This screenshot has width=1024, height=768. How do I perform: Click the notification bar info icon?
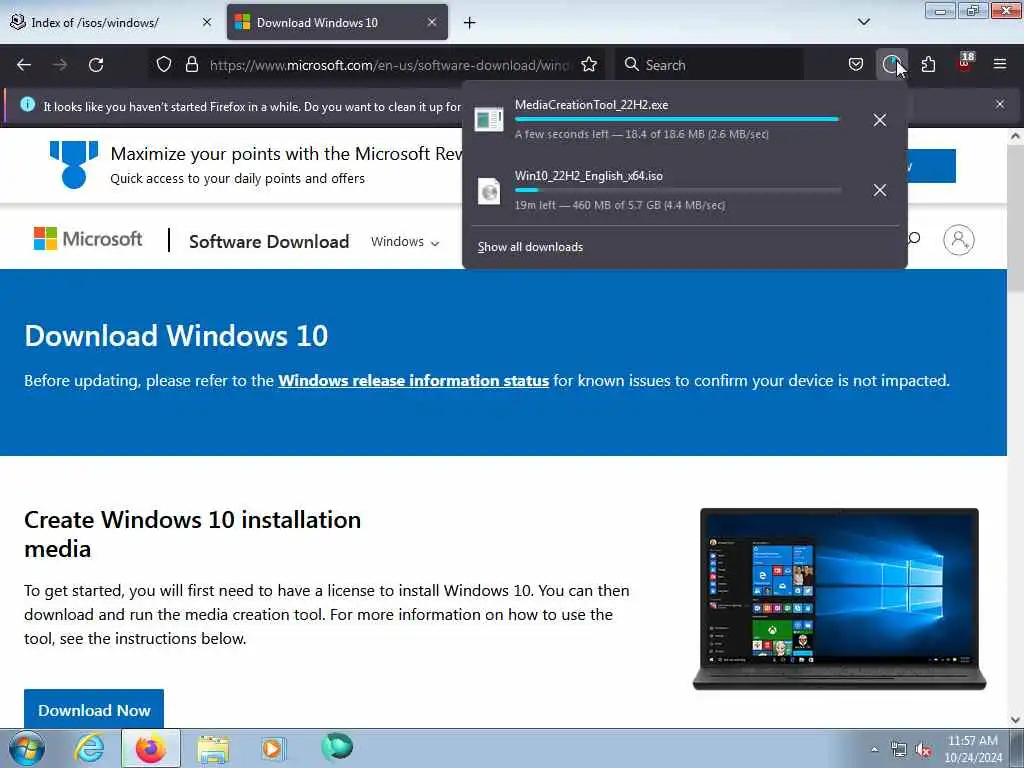pyautogui.click(x=27, y=104)
